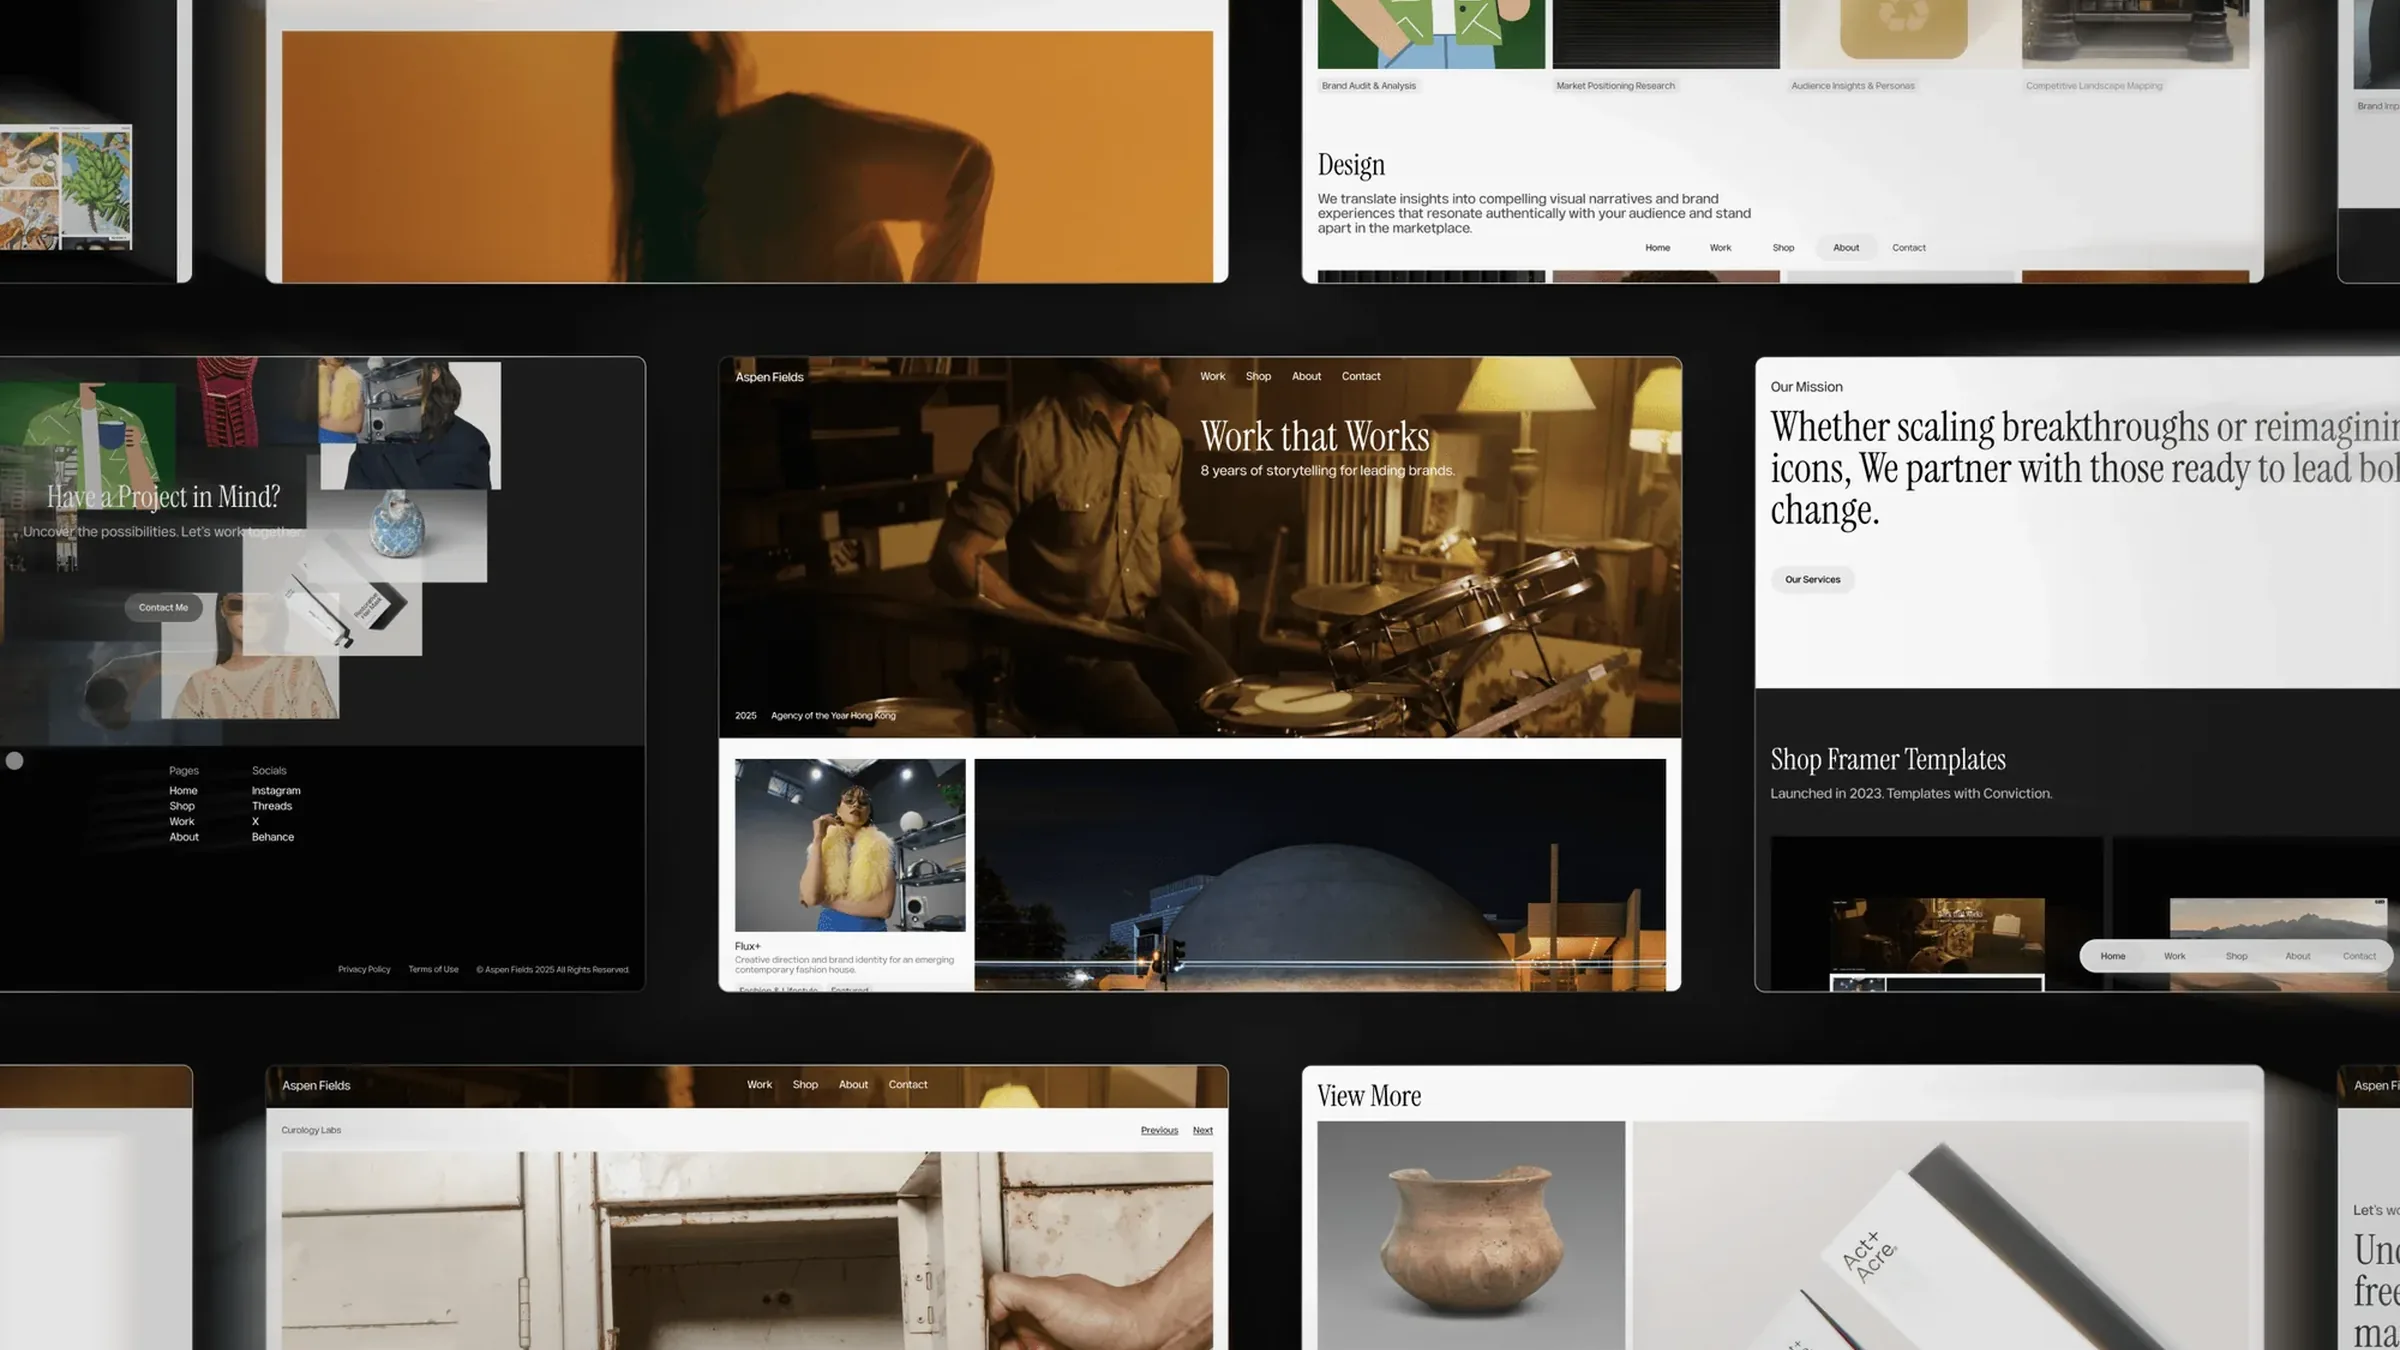This screenshot has width=2400, height=1350.
Task: Click the grey circle on the dark footer card
Action: (14, 761)
